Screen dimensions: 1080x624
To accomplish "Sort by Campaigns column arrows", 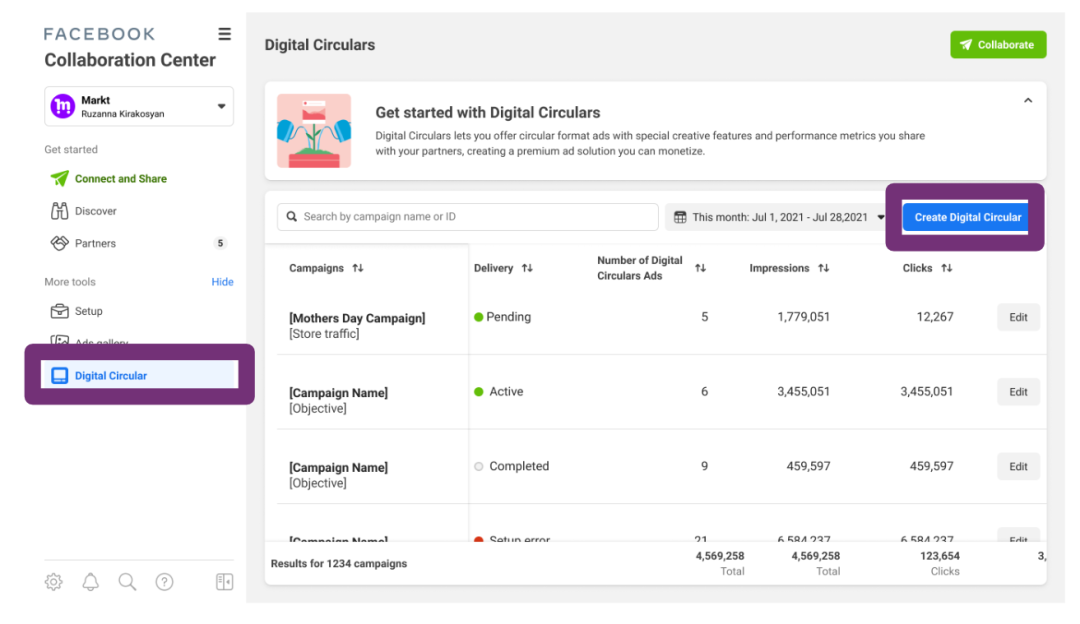I will click(x=358, y=268).
